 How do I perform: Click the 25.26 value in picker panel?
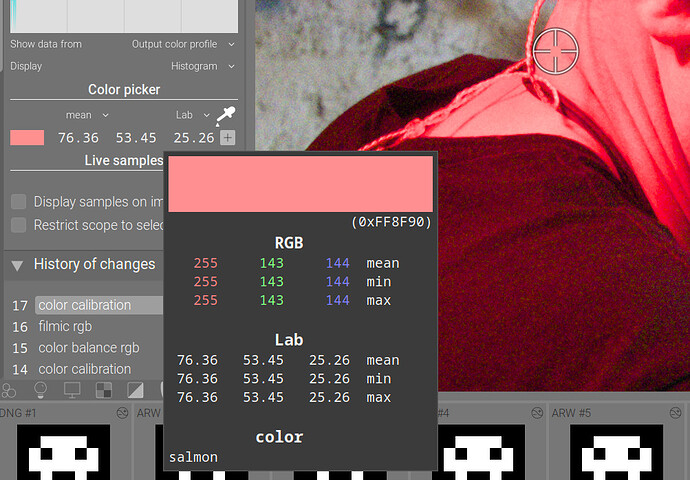pos(194,138)
